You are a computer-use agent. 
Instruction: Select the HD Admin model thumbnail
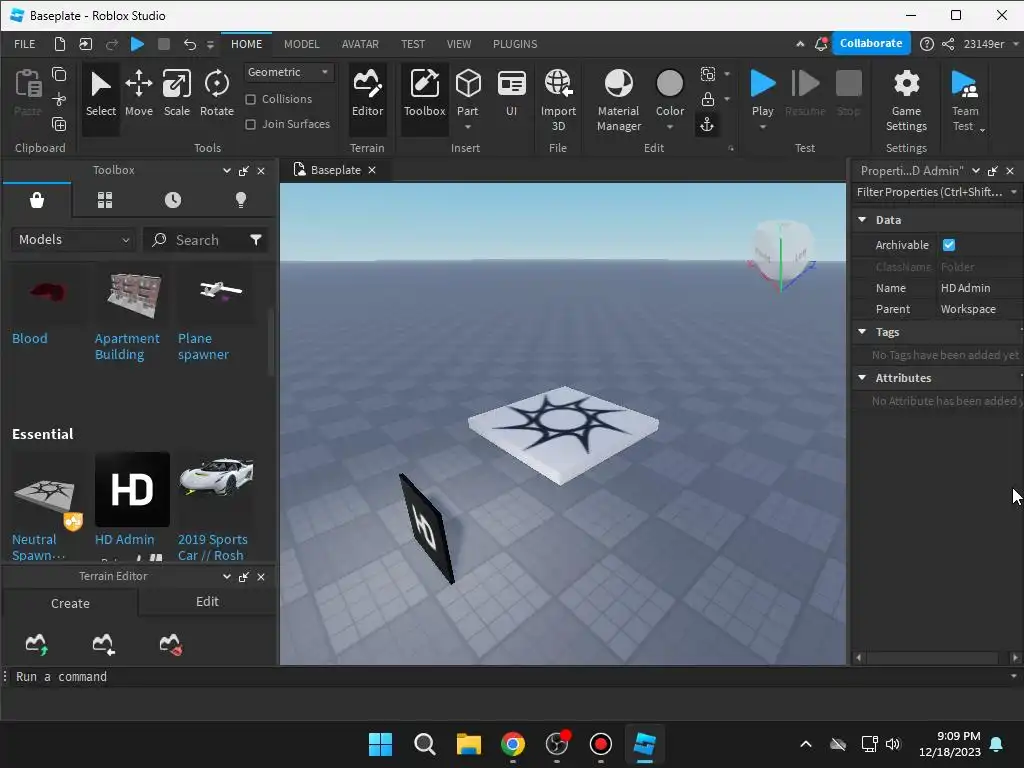132,489
